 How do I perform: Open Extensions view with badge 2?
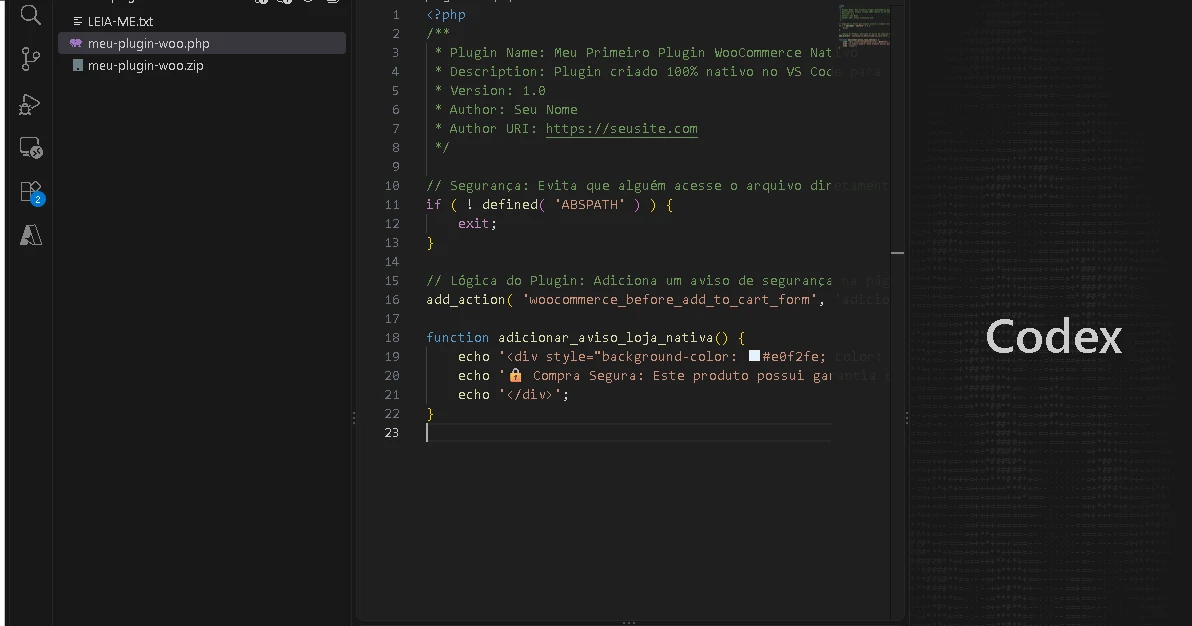point(32,192)
